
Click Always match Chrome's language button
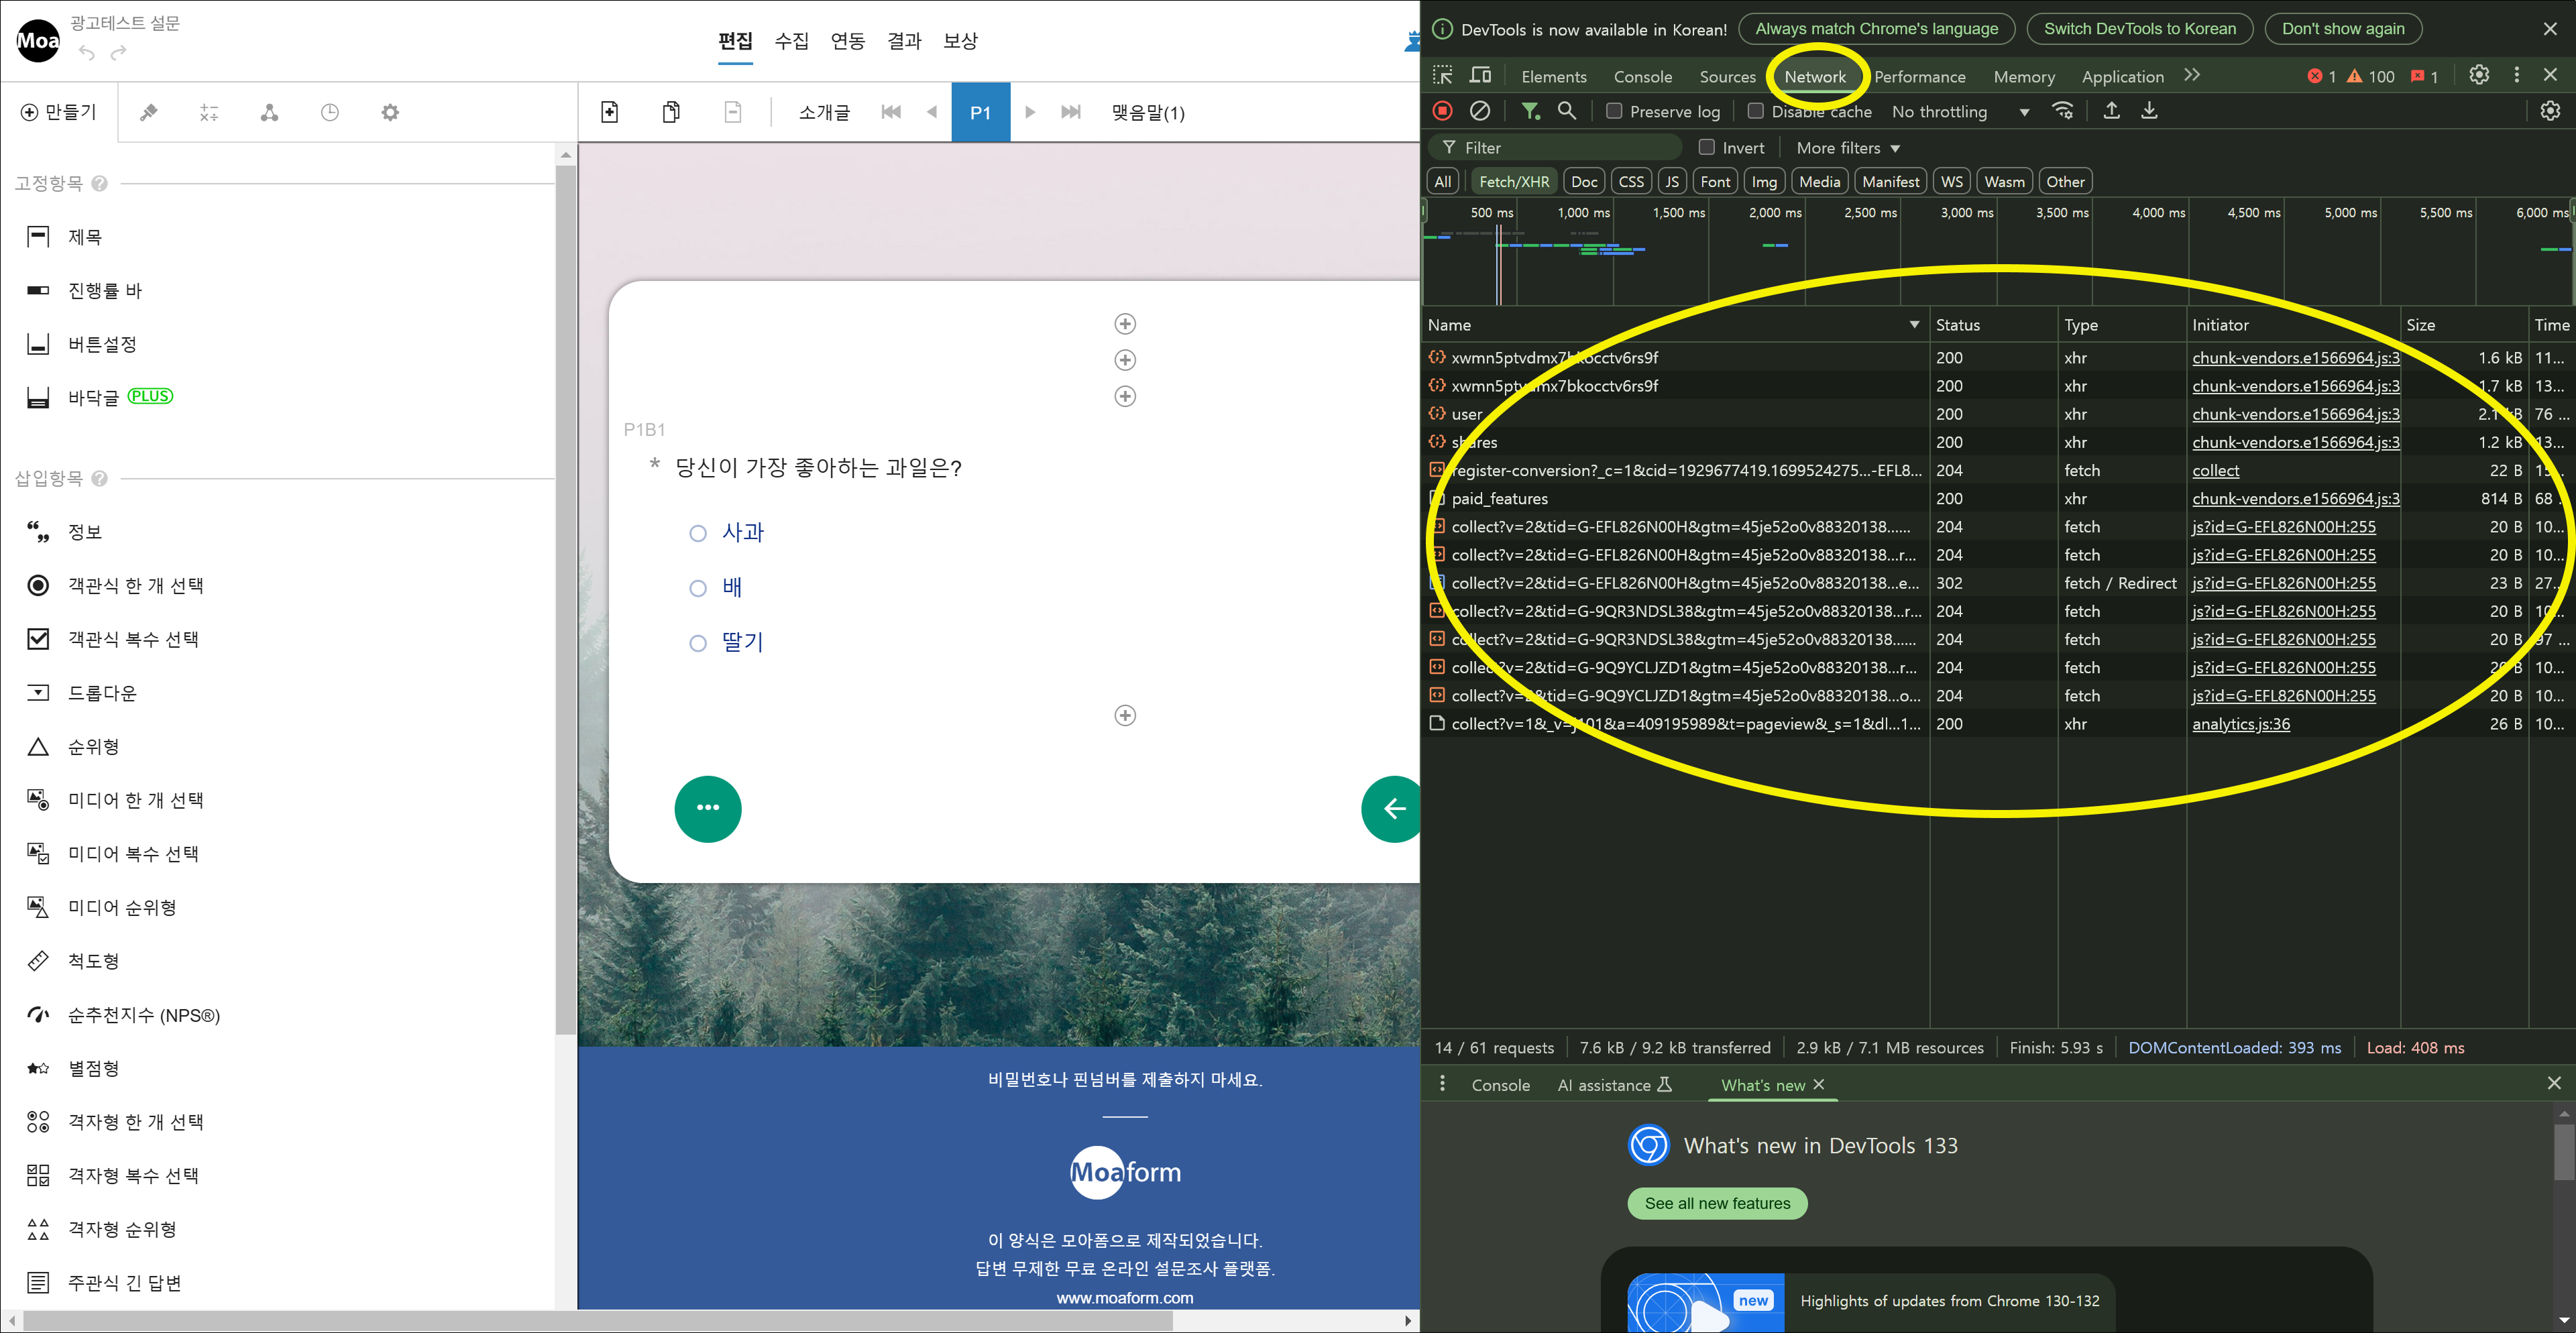[x=1877, y=29]
